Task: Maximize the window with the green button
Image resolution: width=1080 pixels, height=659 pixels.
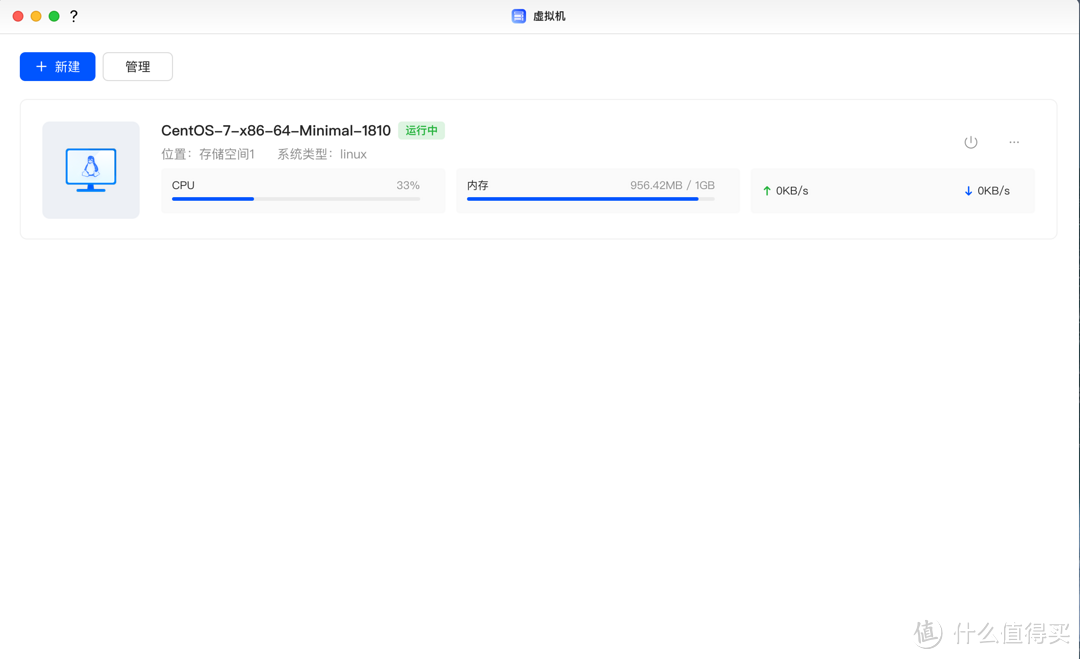Action: [x=54, y=16]
